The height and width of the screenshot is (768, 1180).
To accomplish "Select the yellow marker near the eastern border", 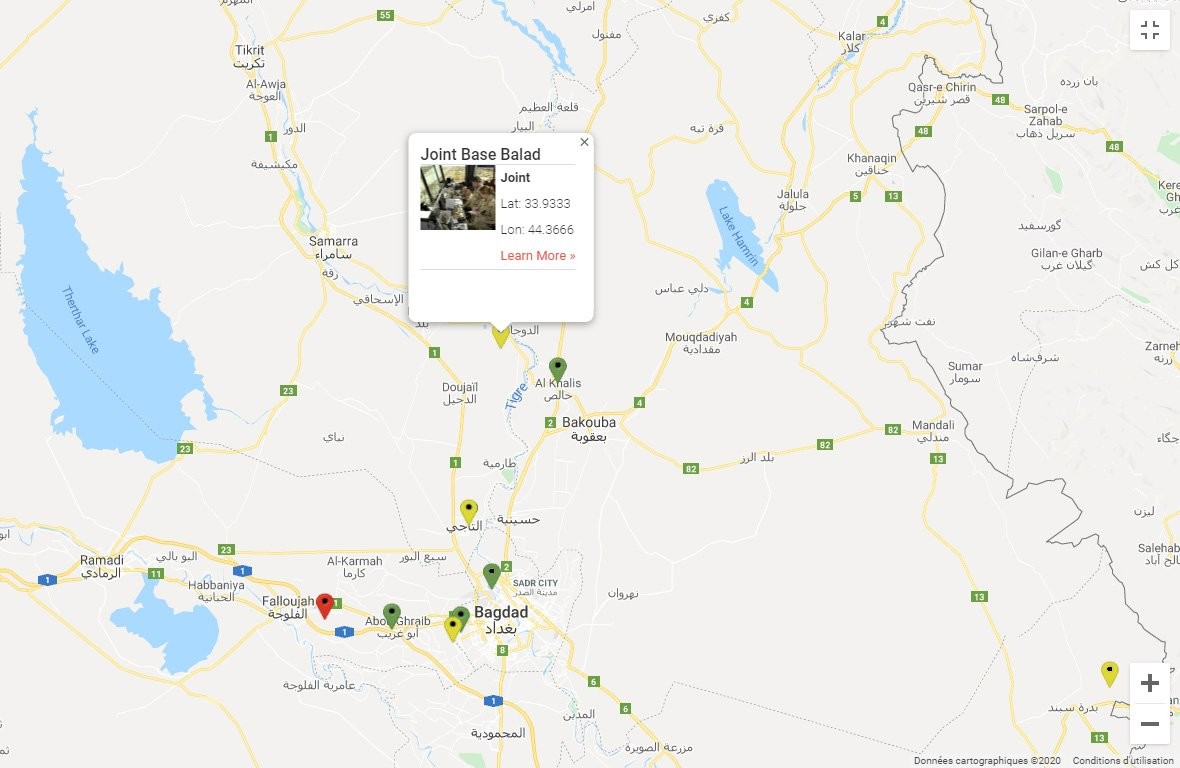I will pyautogui.click(x=1109, y=673).
